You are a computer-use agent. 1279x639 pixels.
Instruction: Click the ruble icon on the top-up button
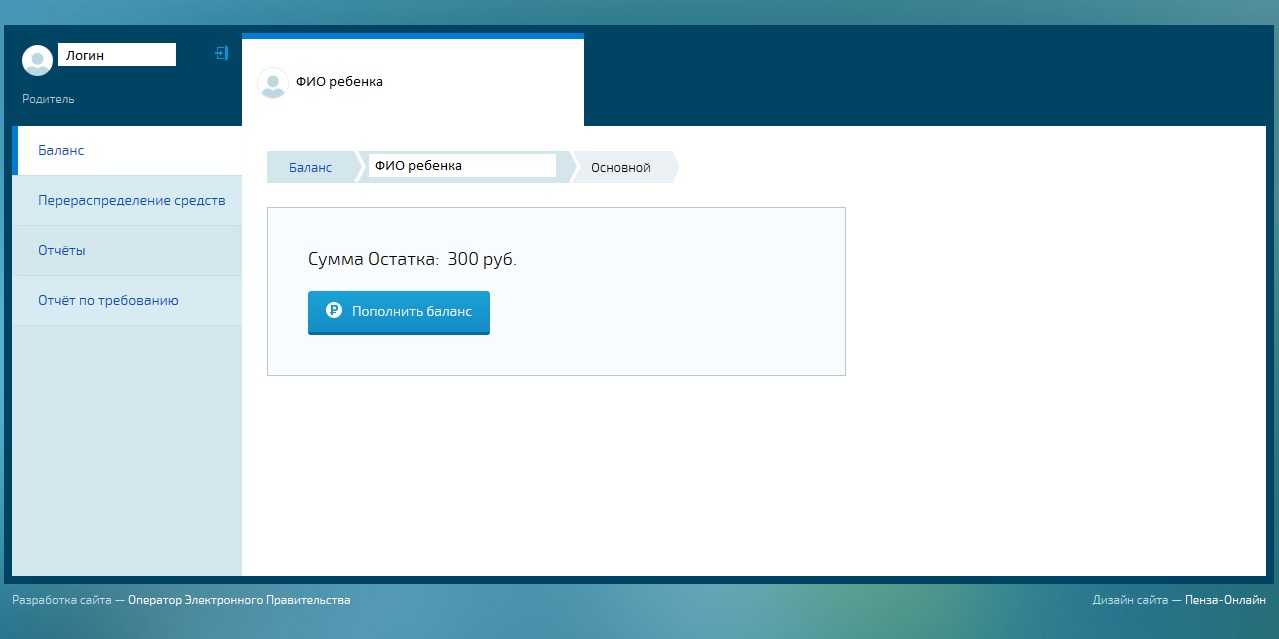tap(334, 311)
